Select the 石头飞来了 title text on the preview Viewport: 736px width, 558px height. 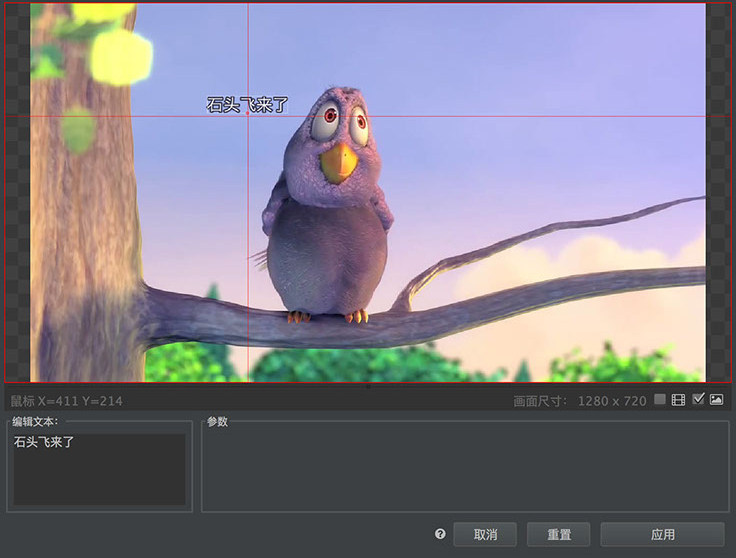(247, 105)
